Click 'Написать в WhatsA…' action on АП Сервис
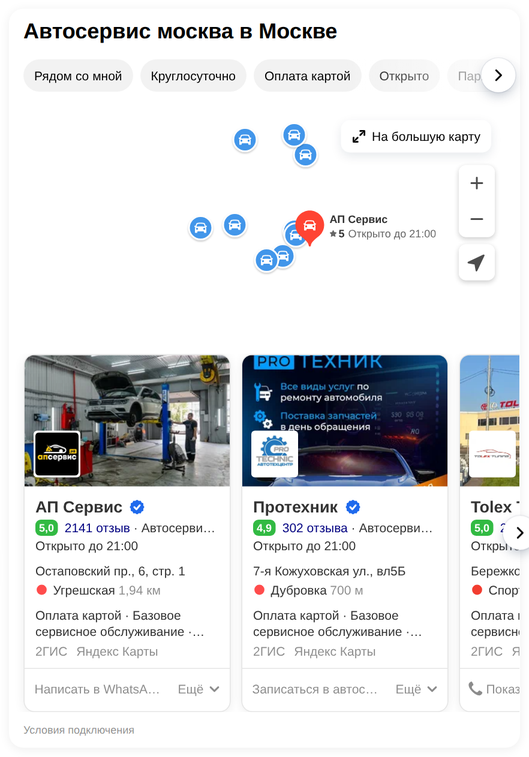The image size is (529, 757). tap(97, 689)
